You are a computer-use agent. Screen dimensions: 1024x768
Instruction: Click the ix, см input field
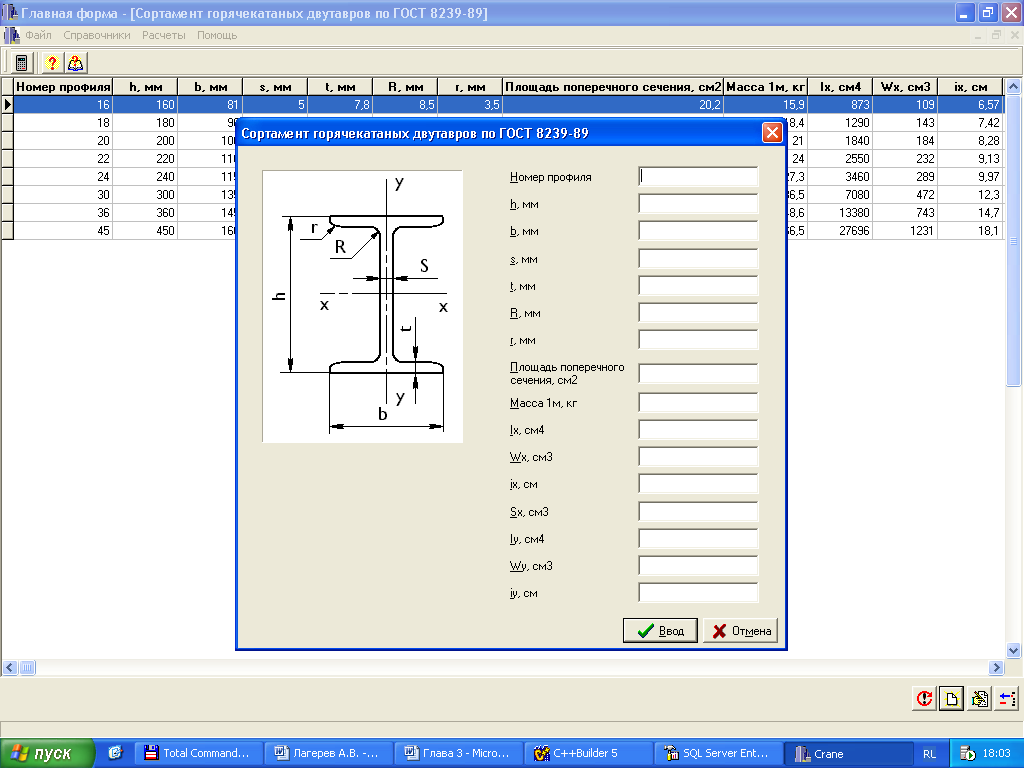[698, 484]
